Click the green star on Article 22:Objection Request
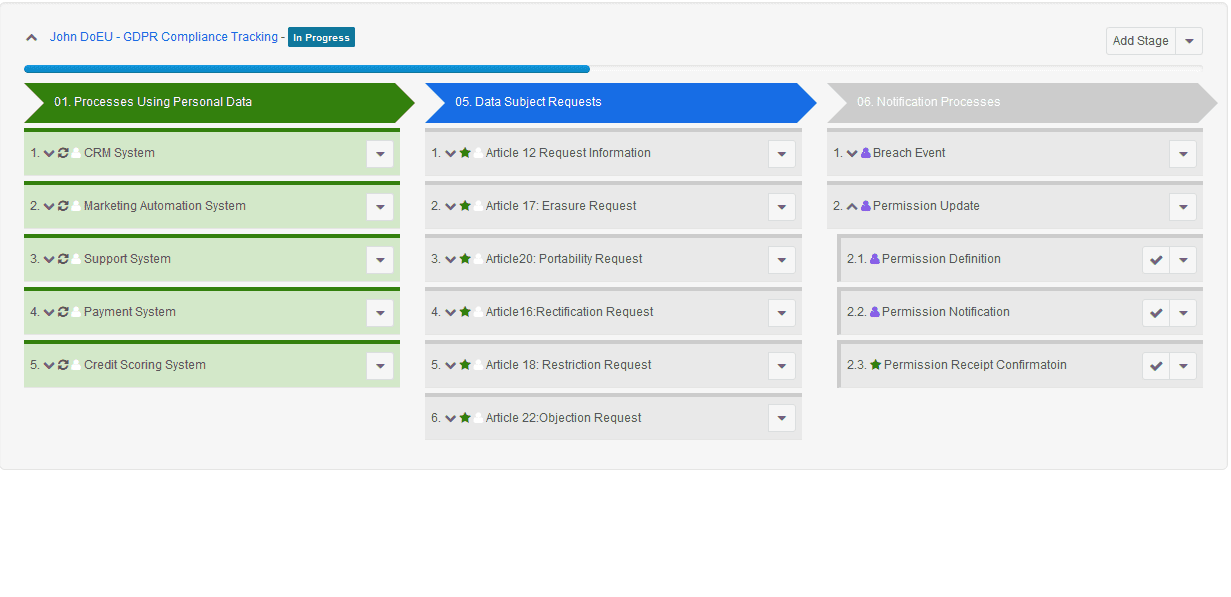This screenshot has height=597, width=1231. 465,418
